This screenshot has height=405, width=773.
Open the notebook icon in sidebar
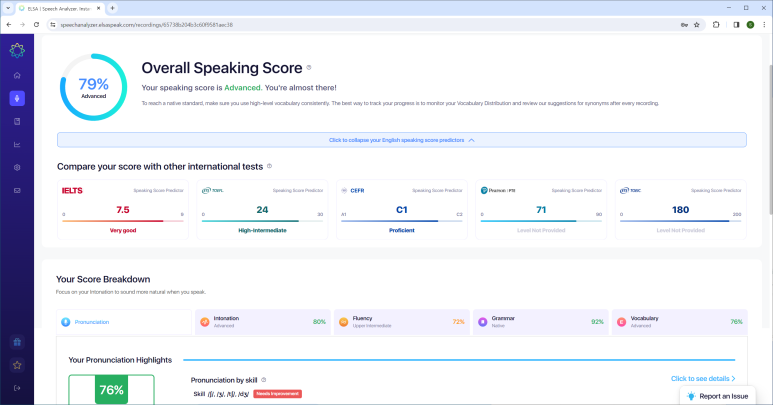click(x=17, y=121)
